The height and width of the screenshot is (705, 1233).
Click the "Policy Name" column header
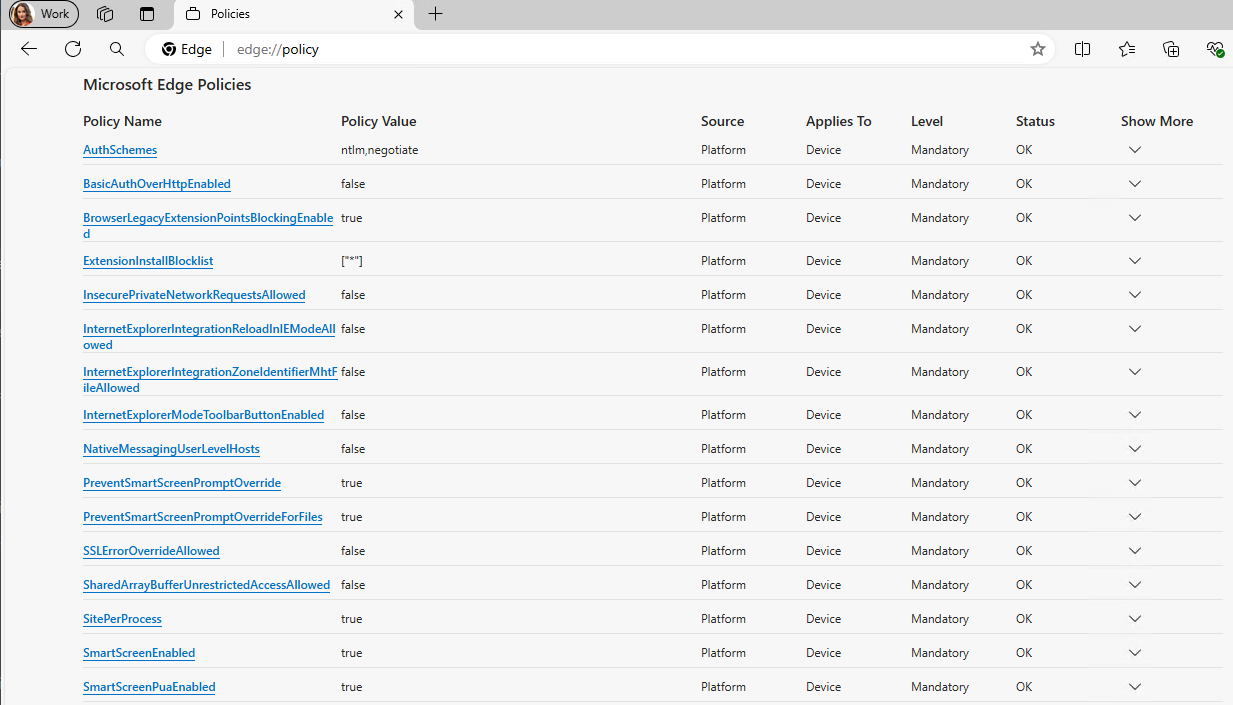(122, 121)
